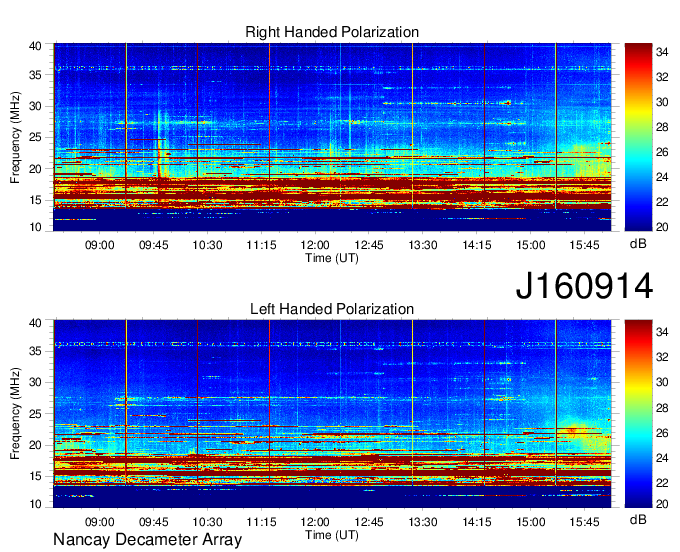This screenshot has height=552, width=680.
Task: Click 30 MHz tick of Right Handed plot
Action: pyautogui.click(x=35, y=106)
